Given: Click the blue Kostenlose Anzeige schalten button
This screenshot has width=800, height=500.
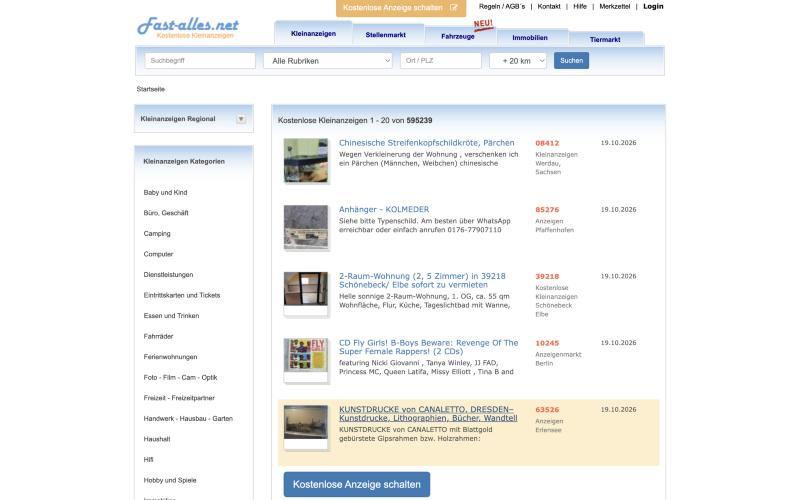Looking at the screenshot, I should pyautogui.click(x=357, y=484).
